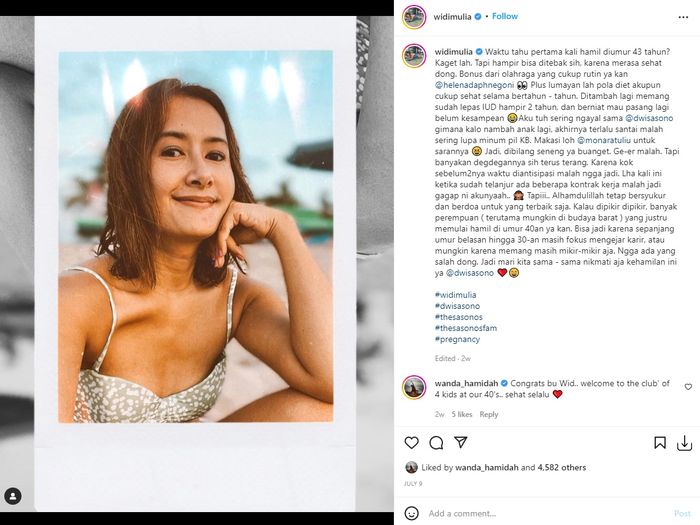Open the comment bubble icon
700x525 pixels.
click(436, 442)
